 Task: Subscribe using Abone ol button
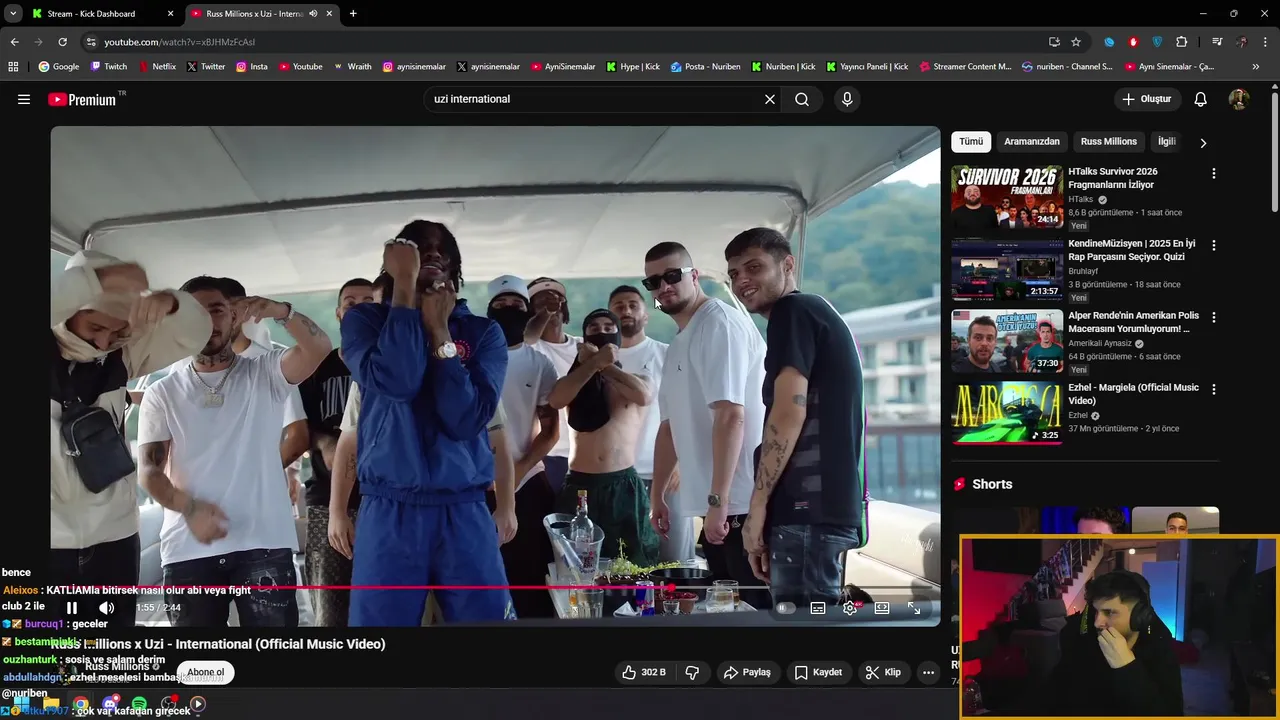[x=206, y=672]
